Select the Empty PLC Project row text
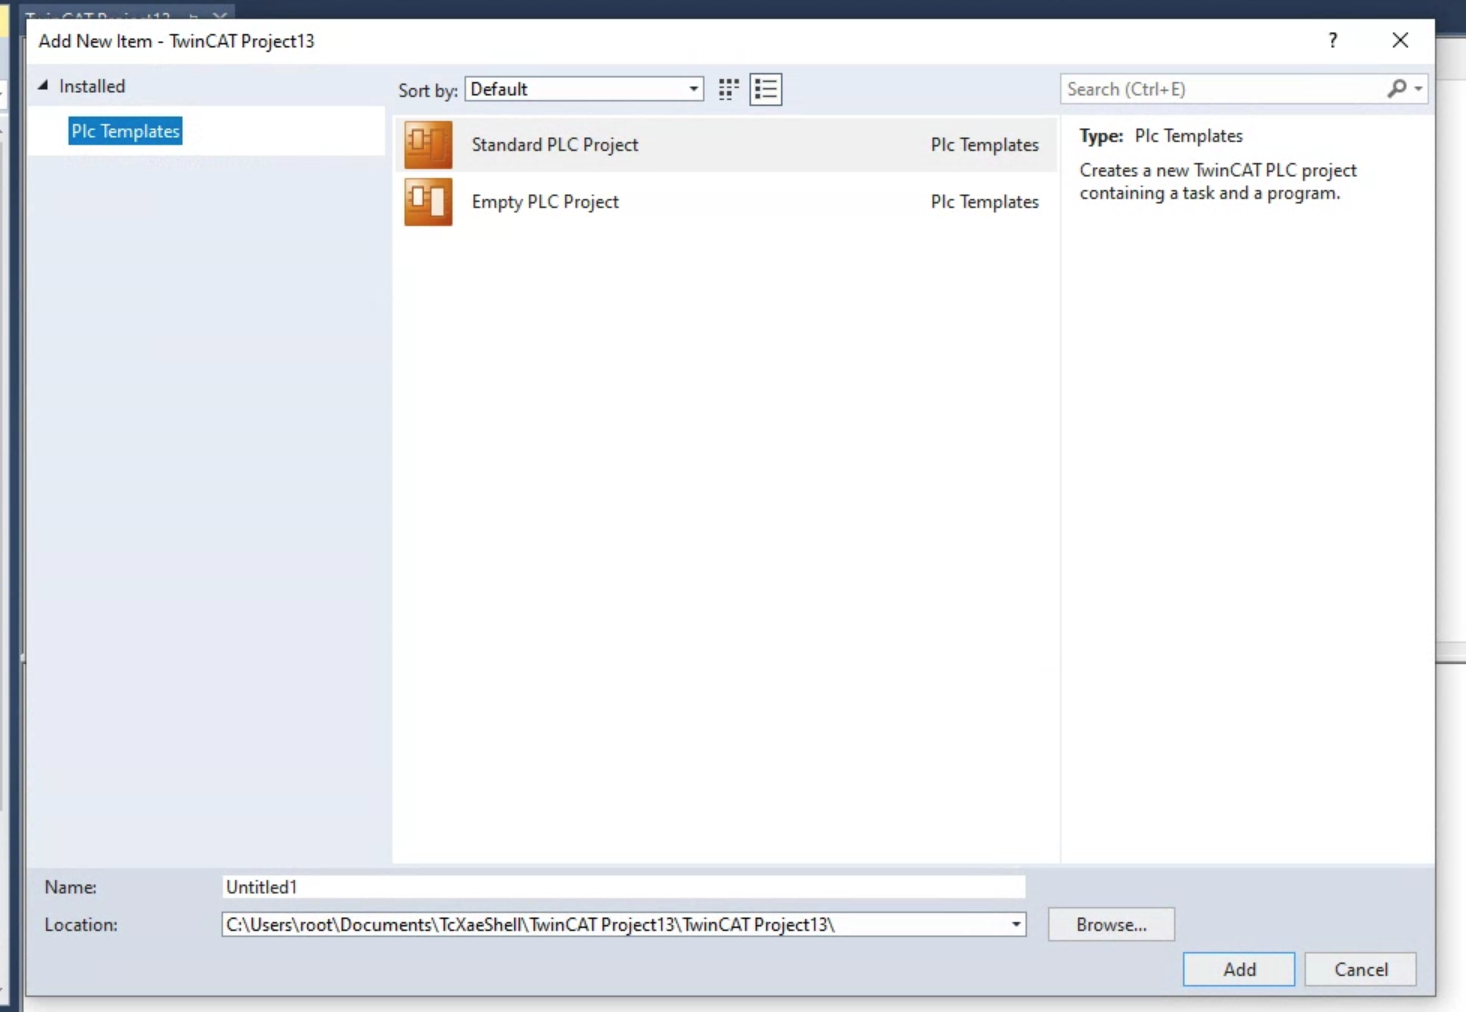This screenshot has width=1466, height=1012. click(545, 202)
